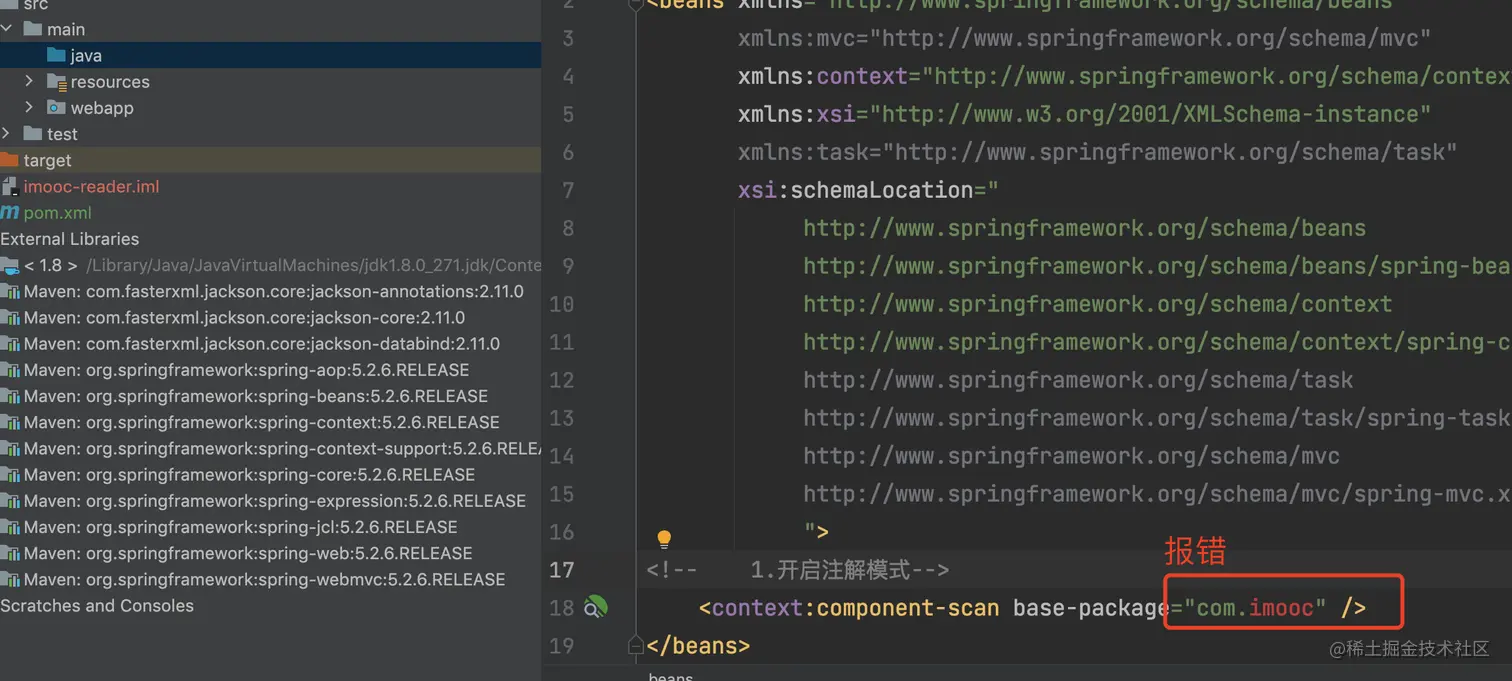Click the library icon for spring-core:5.2.6.RELEASE

tap(9, 474)
